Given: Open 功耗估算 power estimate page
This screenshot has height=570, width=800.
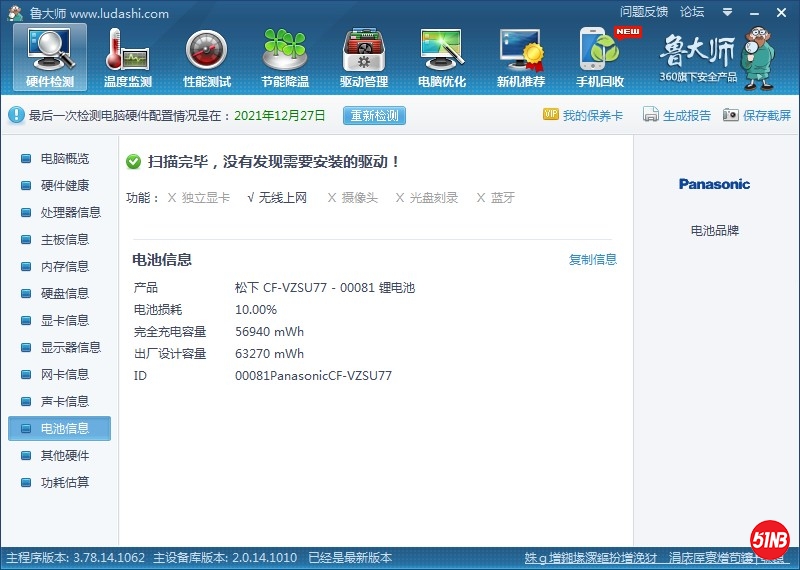Looking at the screenshot, I should 64,483.
